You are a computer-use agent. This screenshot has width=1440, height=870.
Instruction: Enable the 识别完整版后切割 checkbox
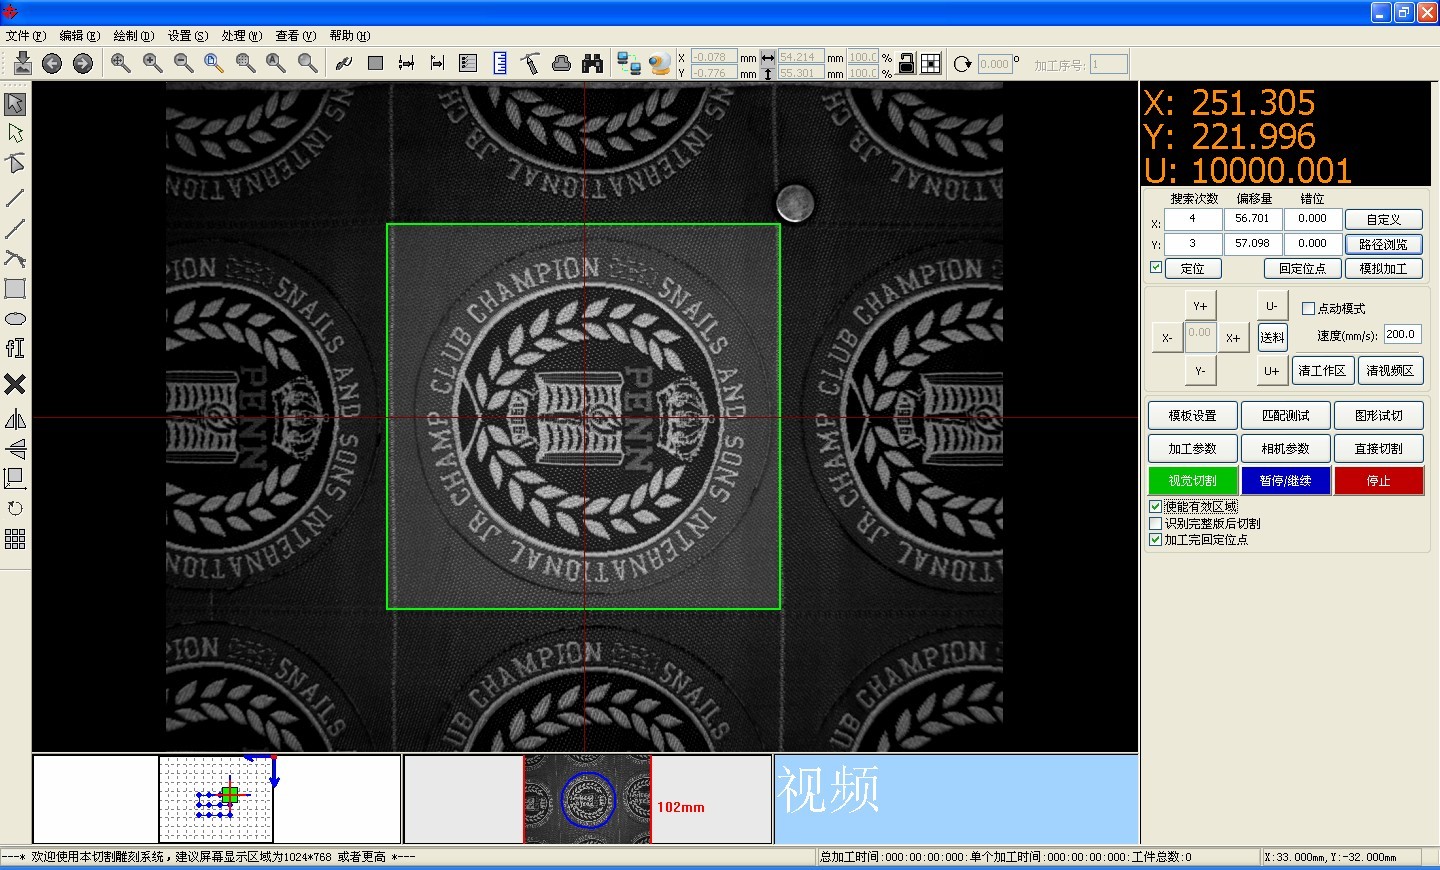pos(1156,523)
